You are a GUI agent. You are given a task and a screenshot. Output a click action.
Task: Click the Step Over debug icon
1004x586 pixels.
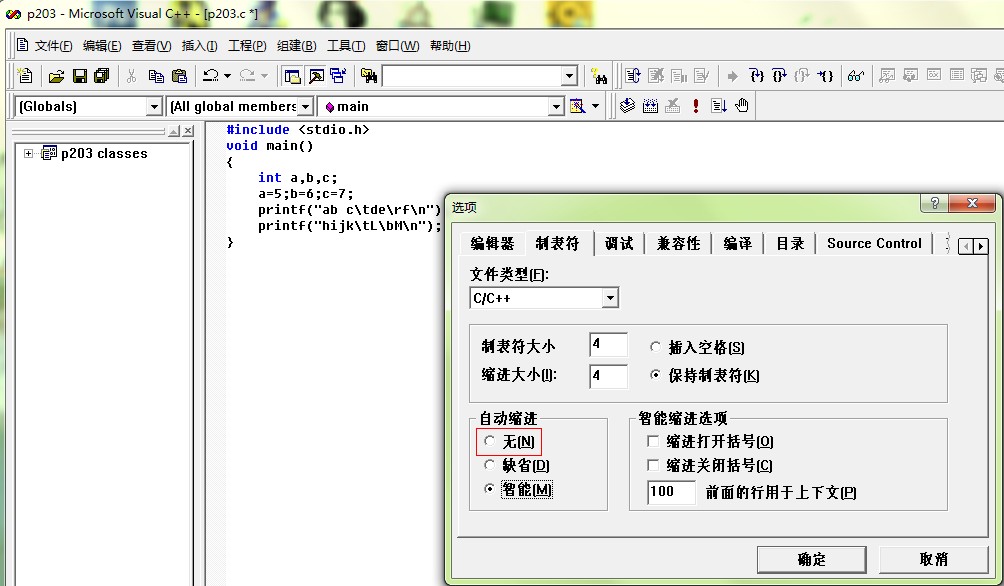point(779,76)
